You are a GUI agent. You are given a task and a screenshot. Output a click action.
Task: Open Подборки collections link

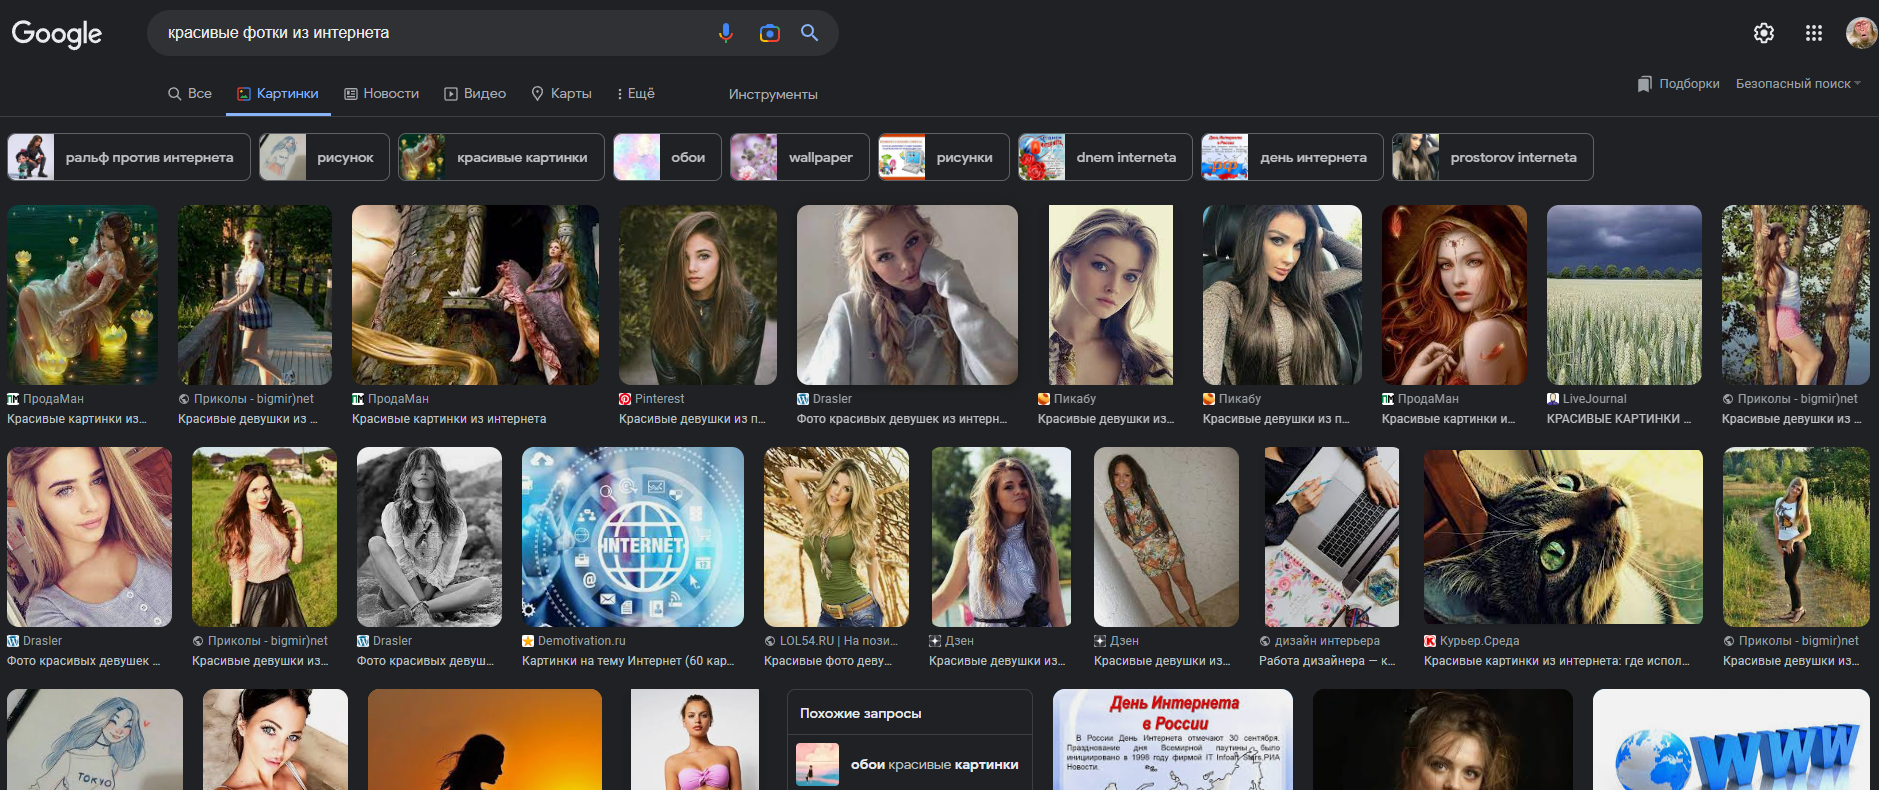pos(1689,84)
